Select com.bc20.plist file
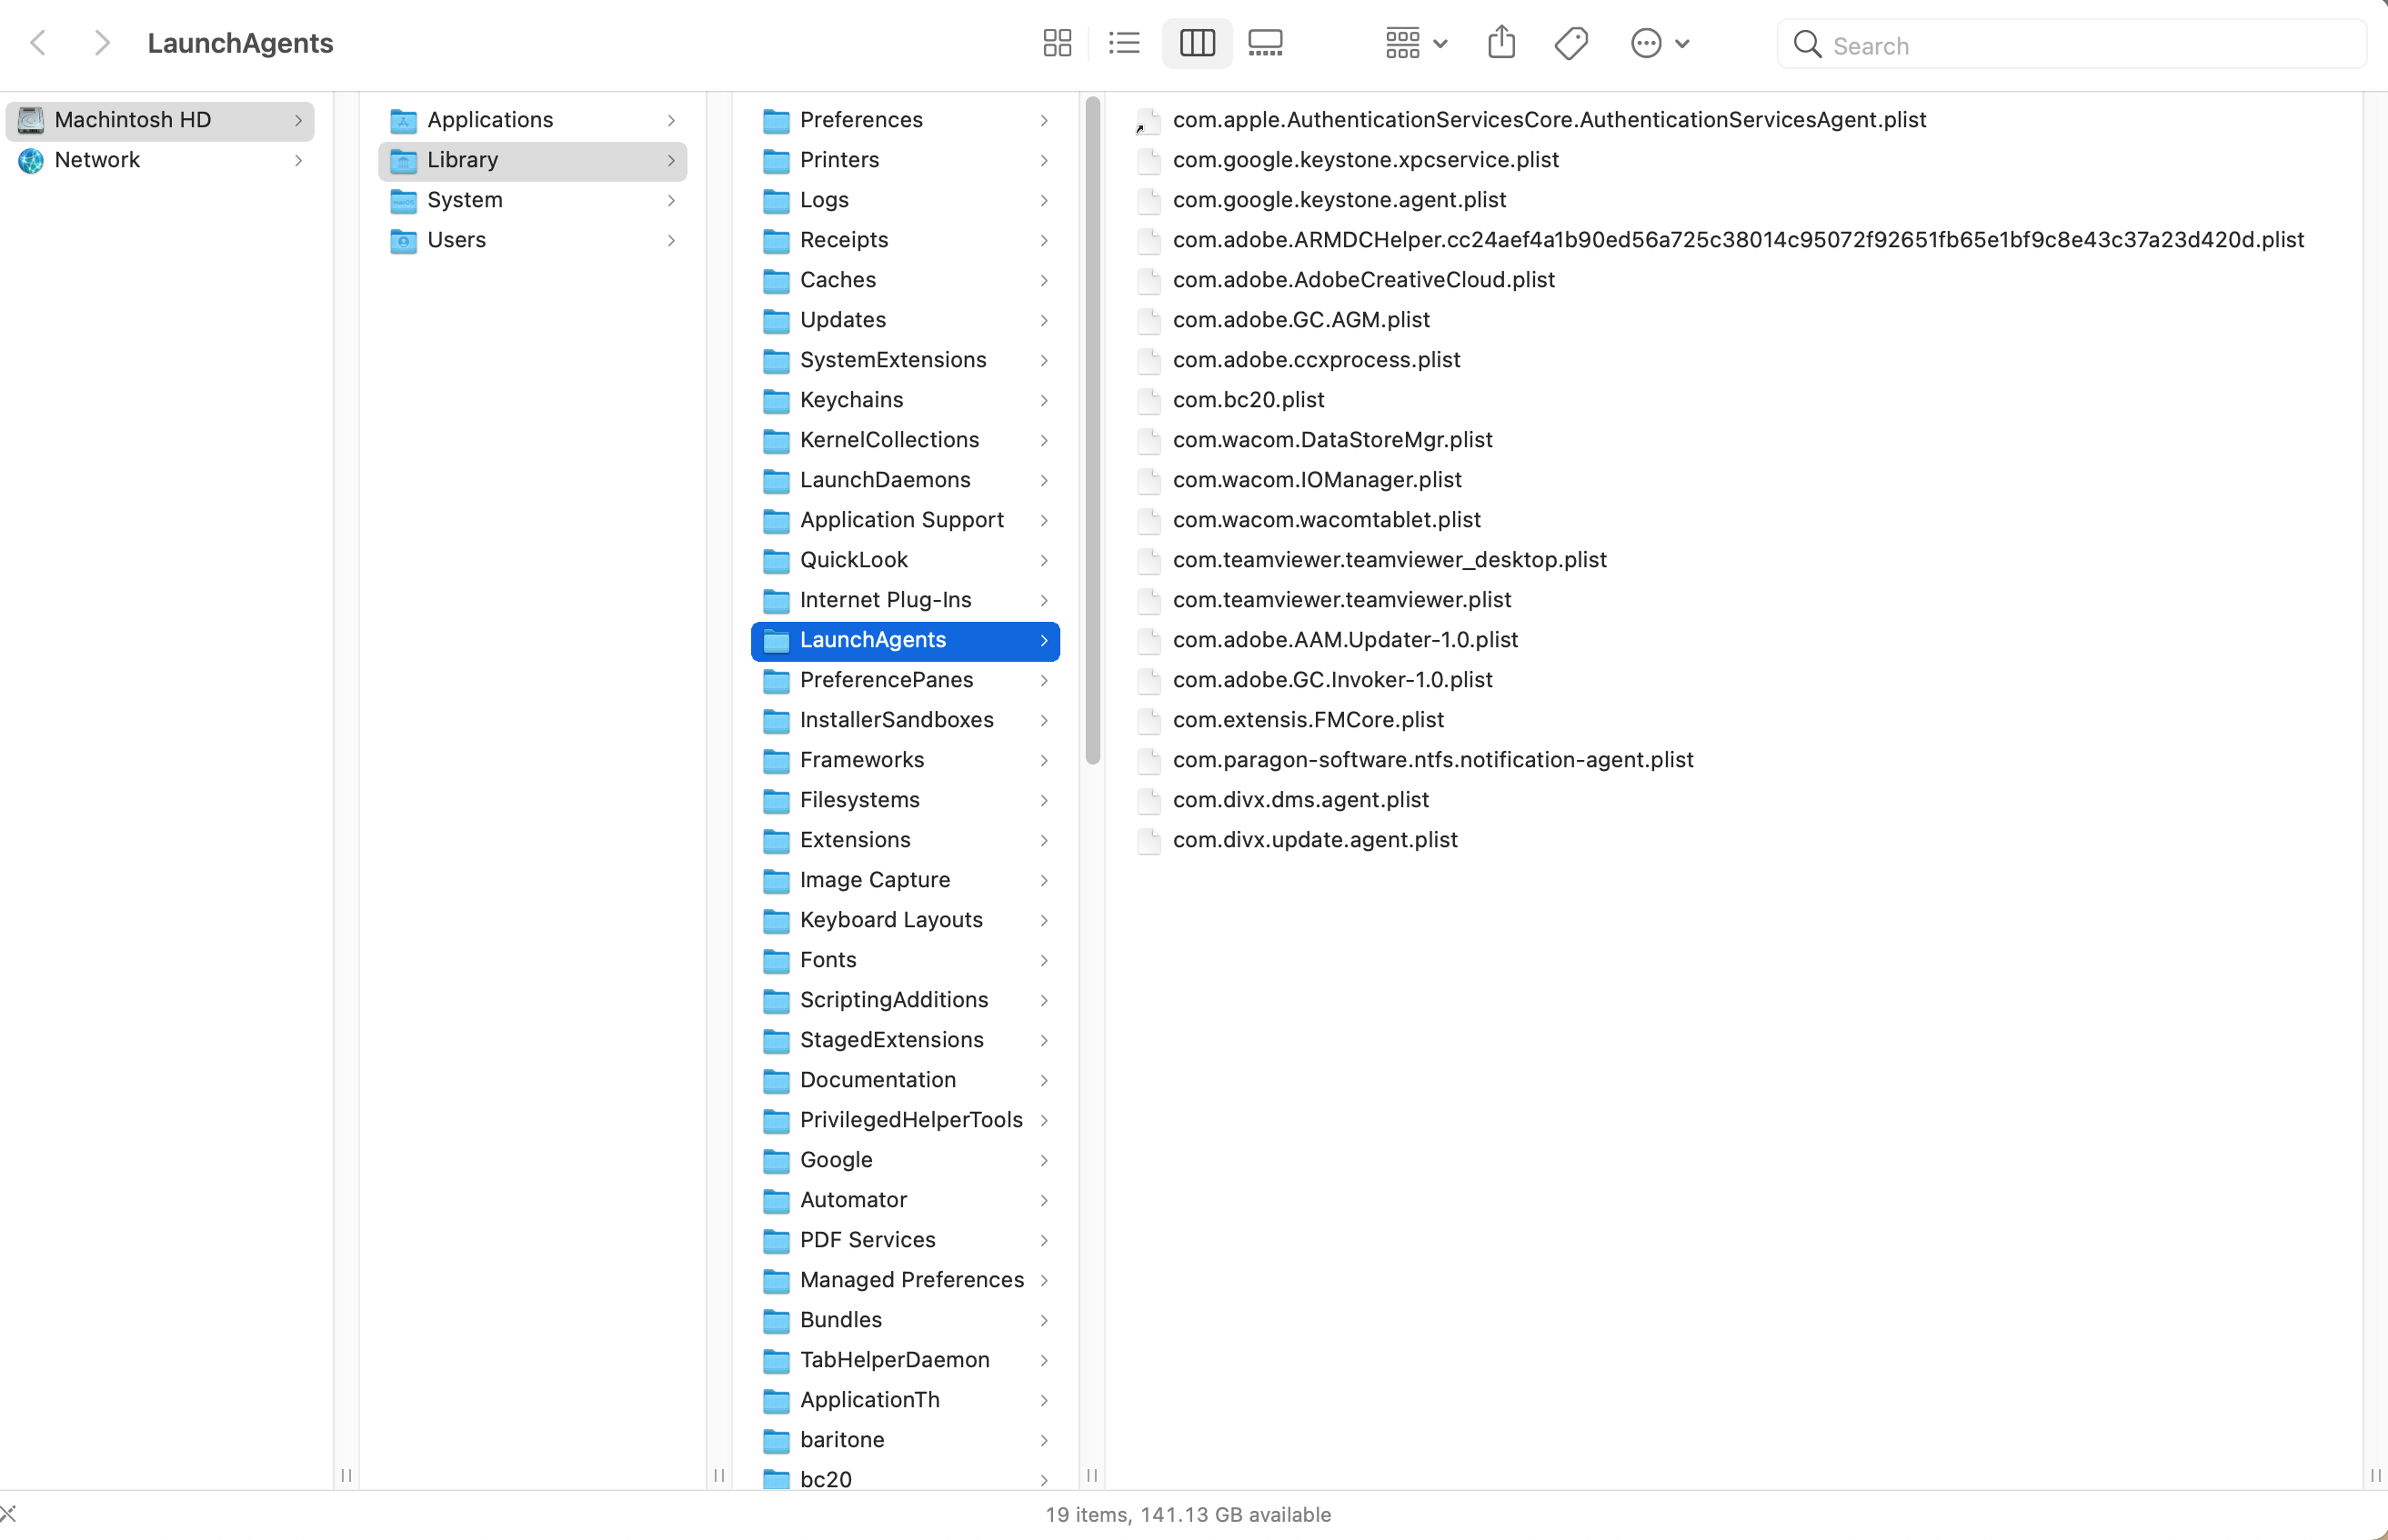 (1248, 400)
